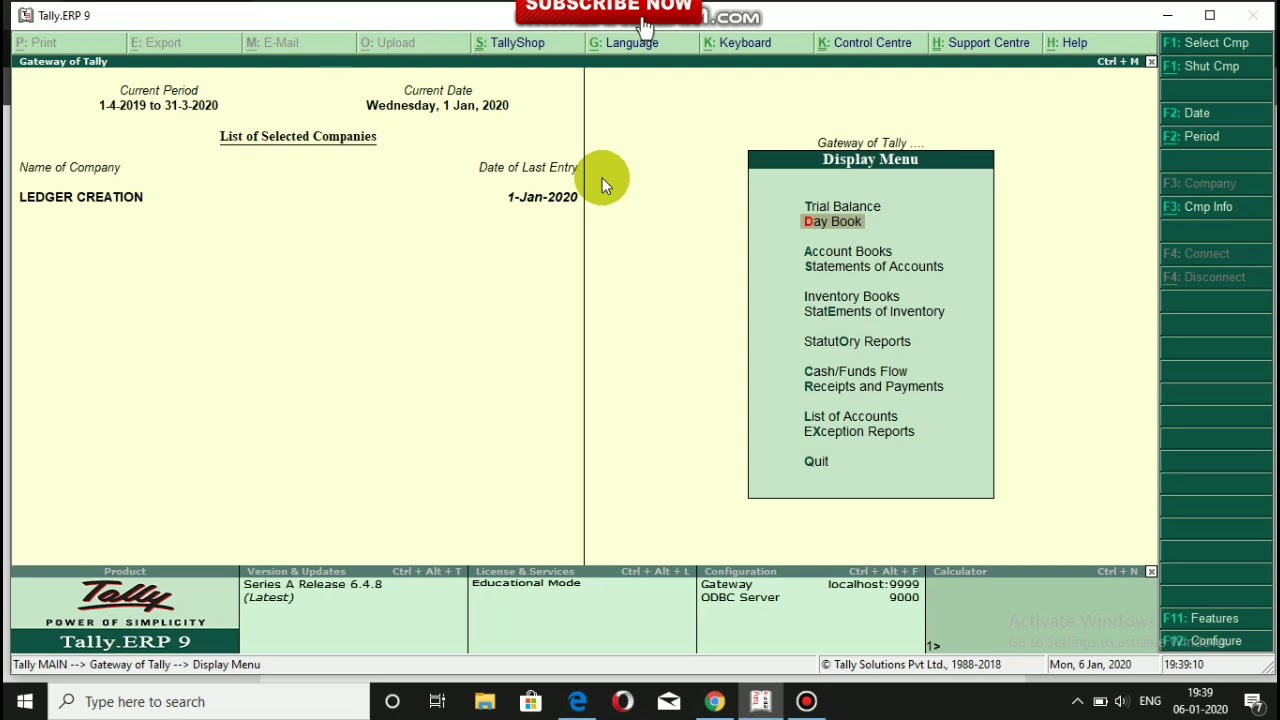Image resolution: width=1280 pixels, height=720 pixels.
Task: Click F11 Features button
Action: pos(1216,618)
